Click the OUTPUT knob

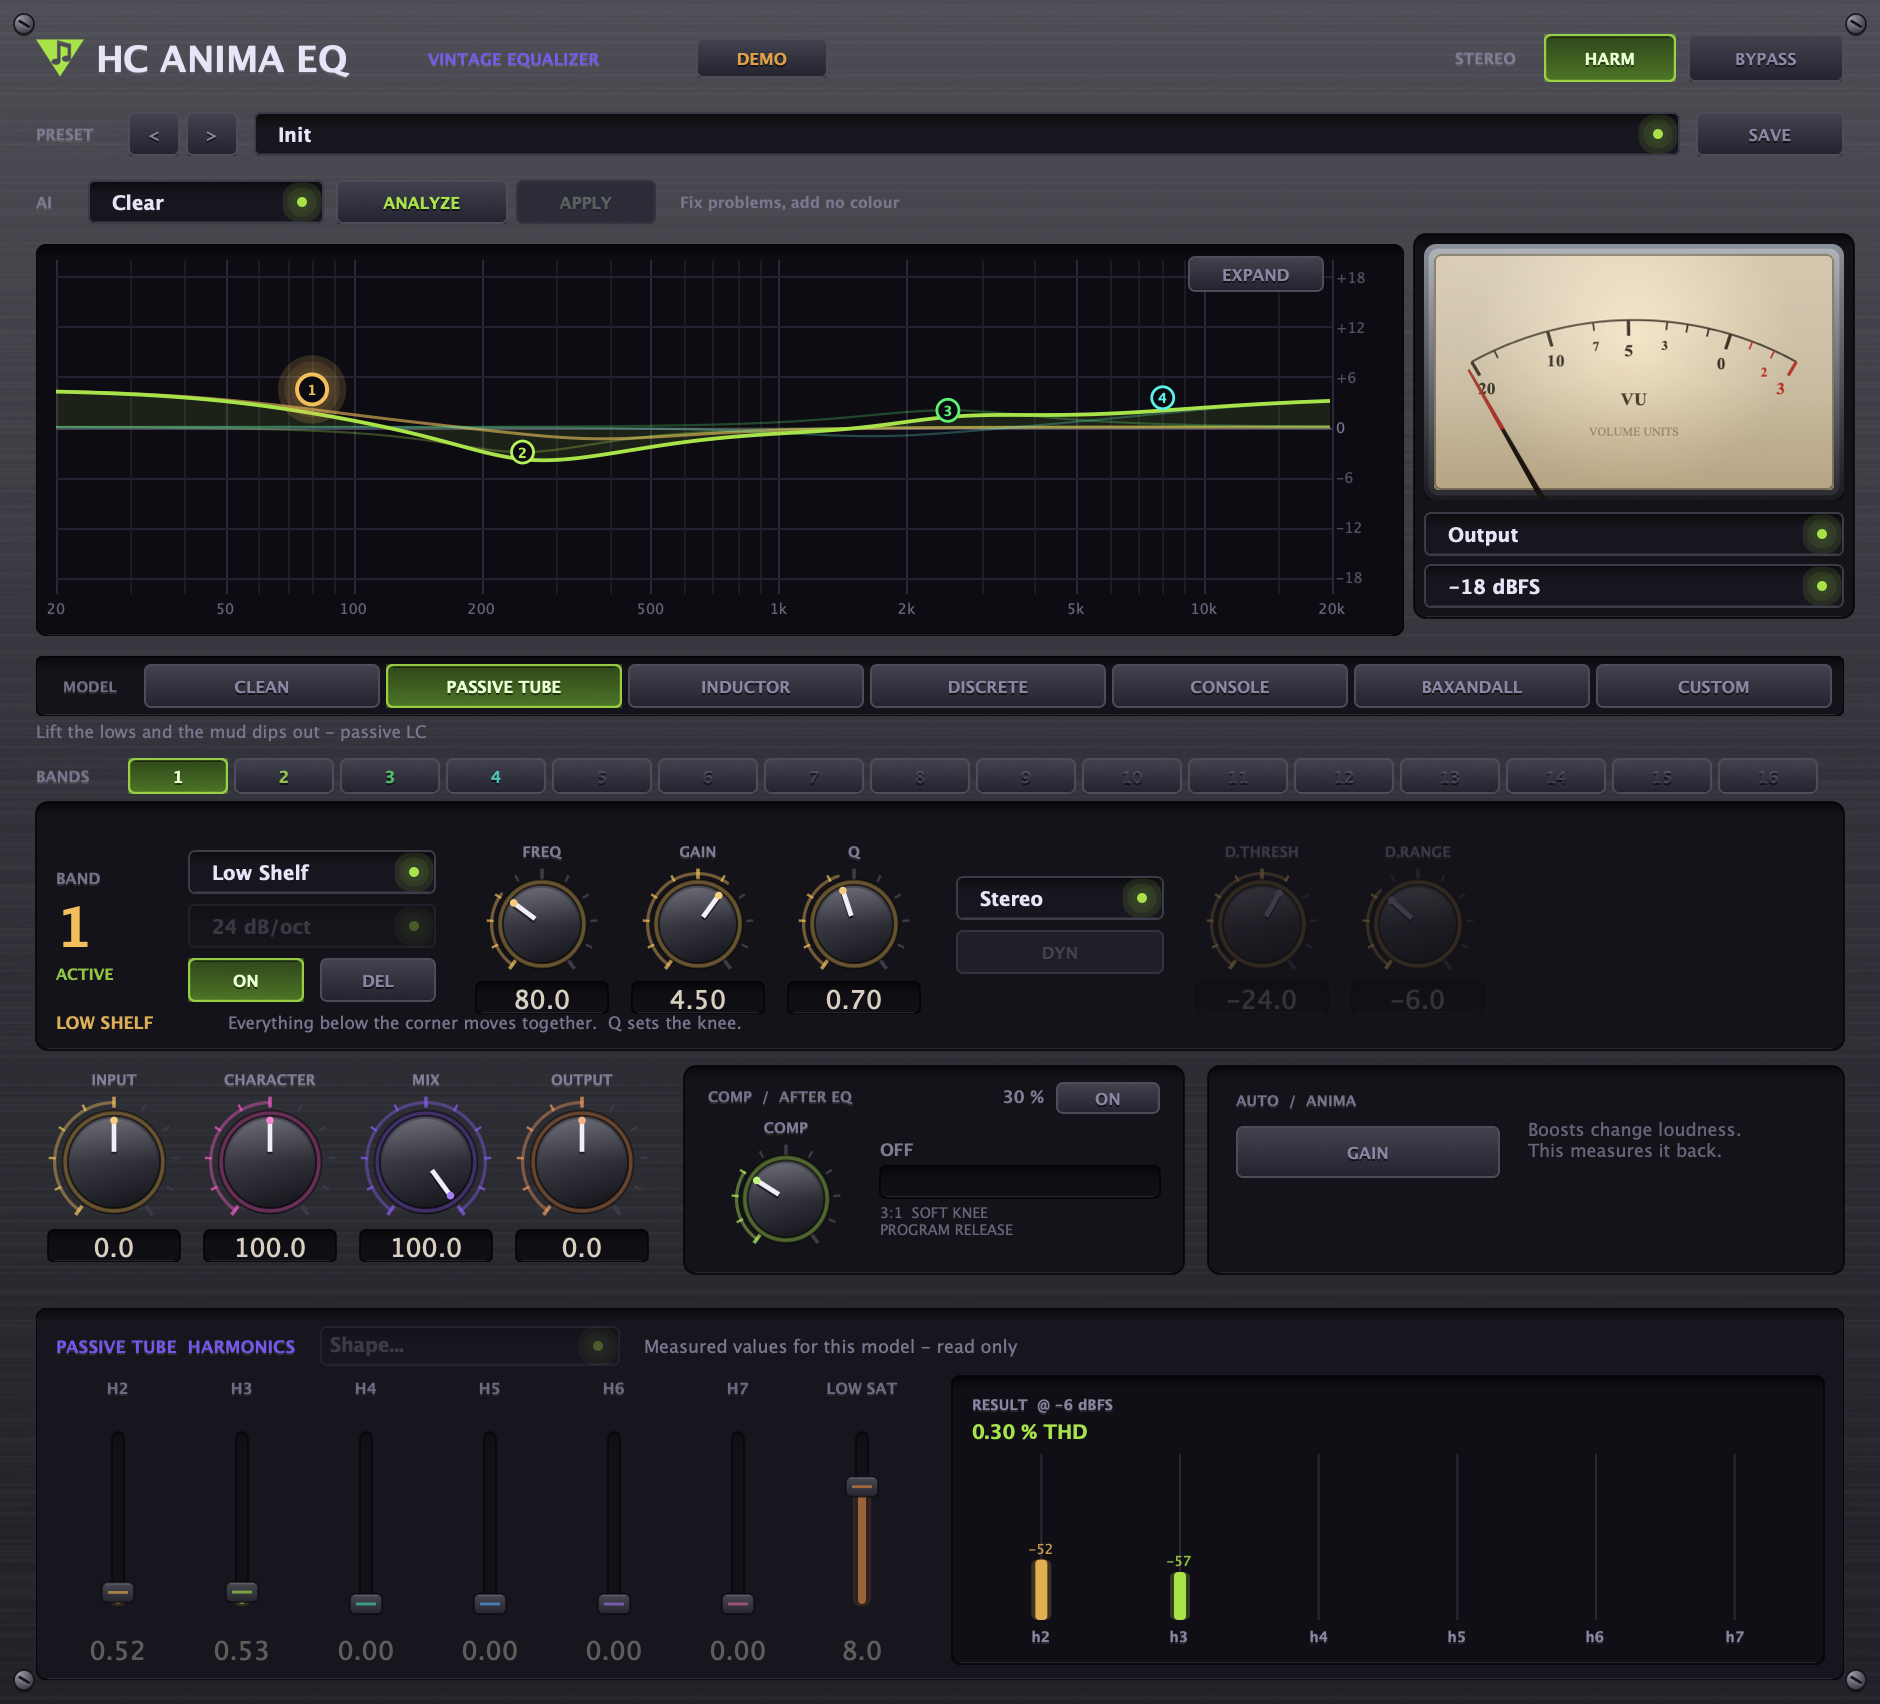coord(582,1161)
